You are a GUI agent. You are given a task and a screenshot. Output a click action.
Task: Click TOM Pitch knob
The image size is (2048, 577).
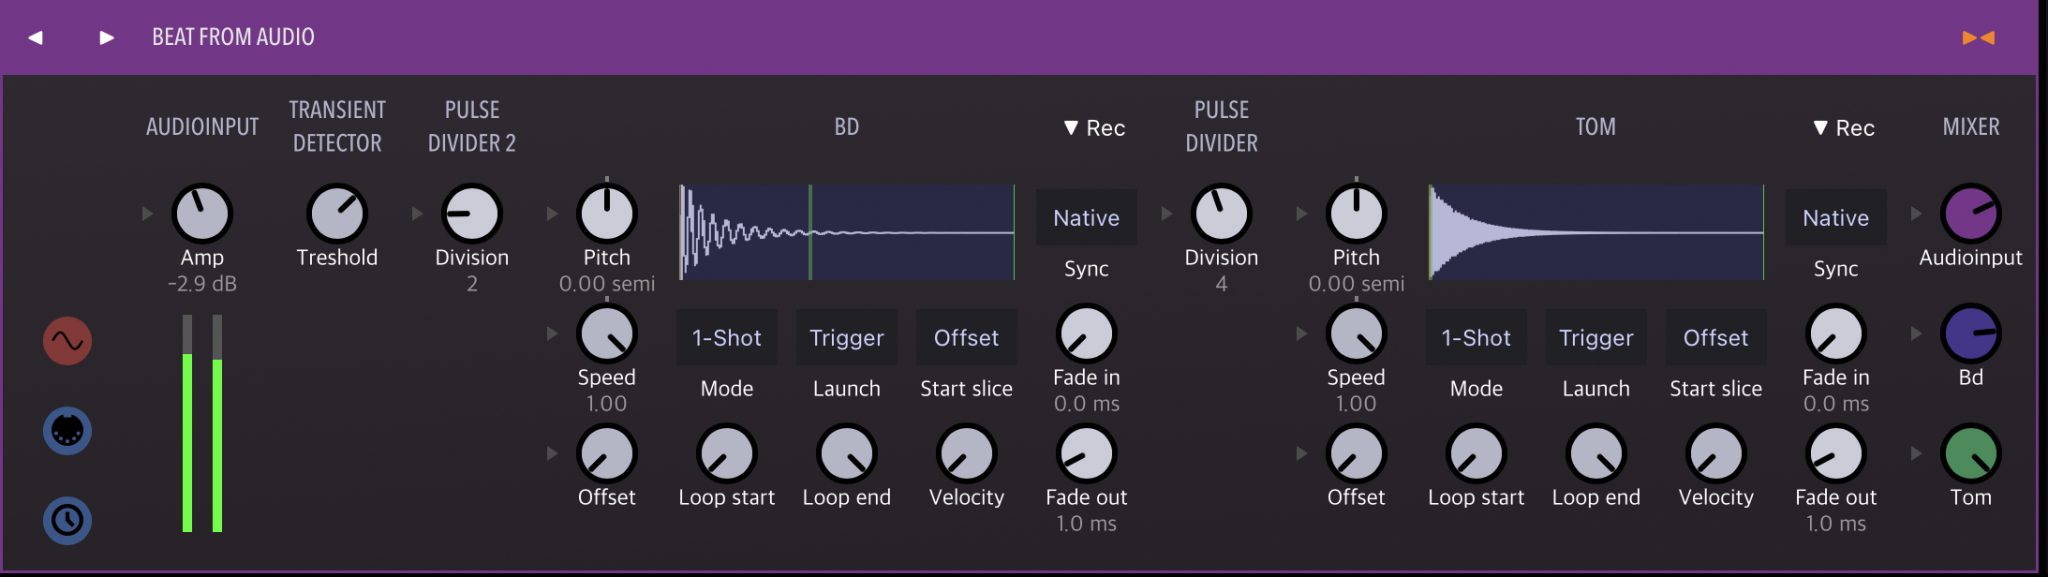tap(1356, 213)
